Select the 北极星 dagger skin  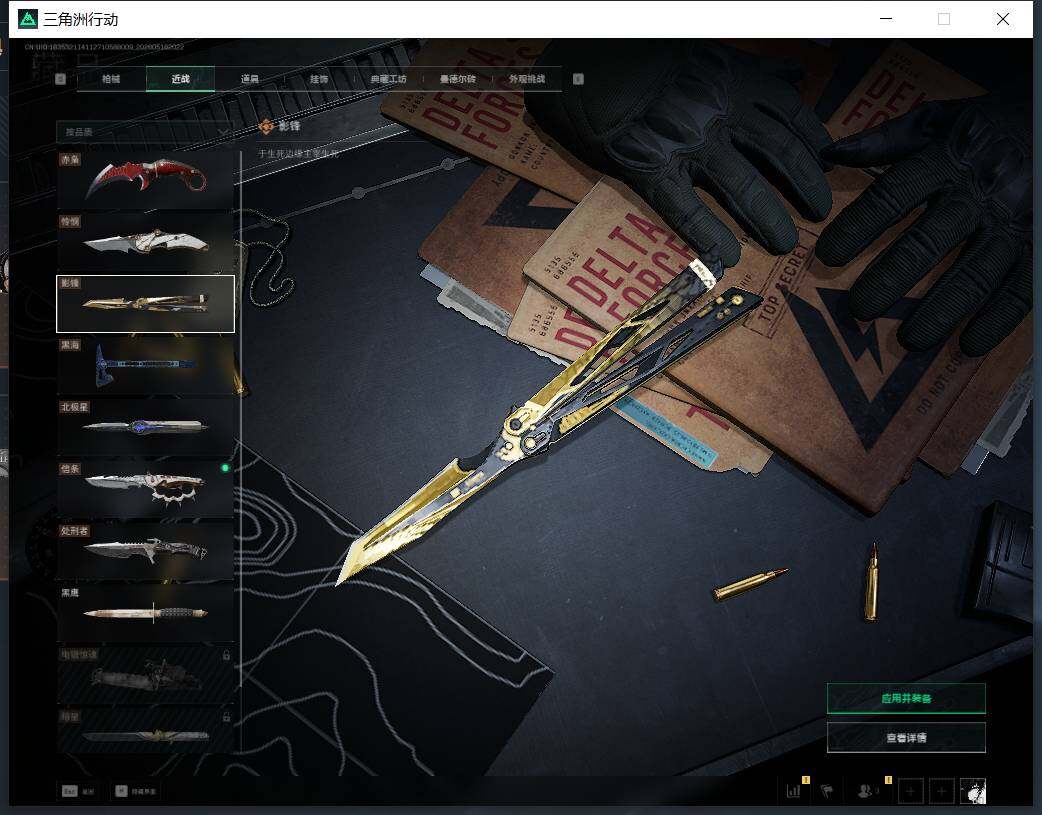tap(146, 427)
